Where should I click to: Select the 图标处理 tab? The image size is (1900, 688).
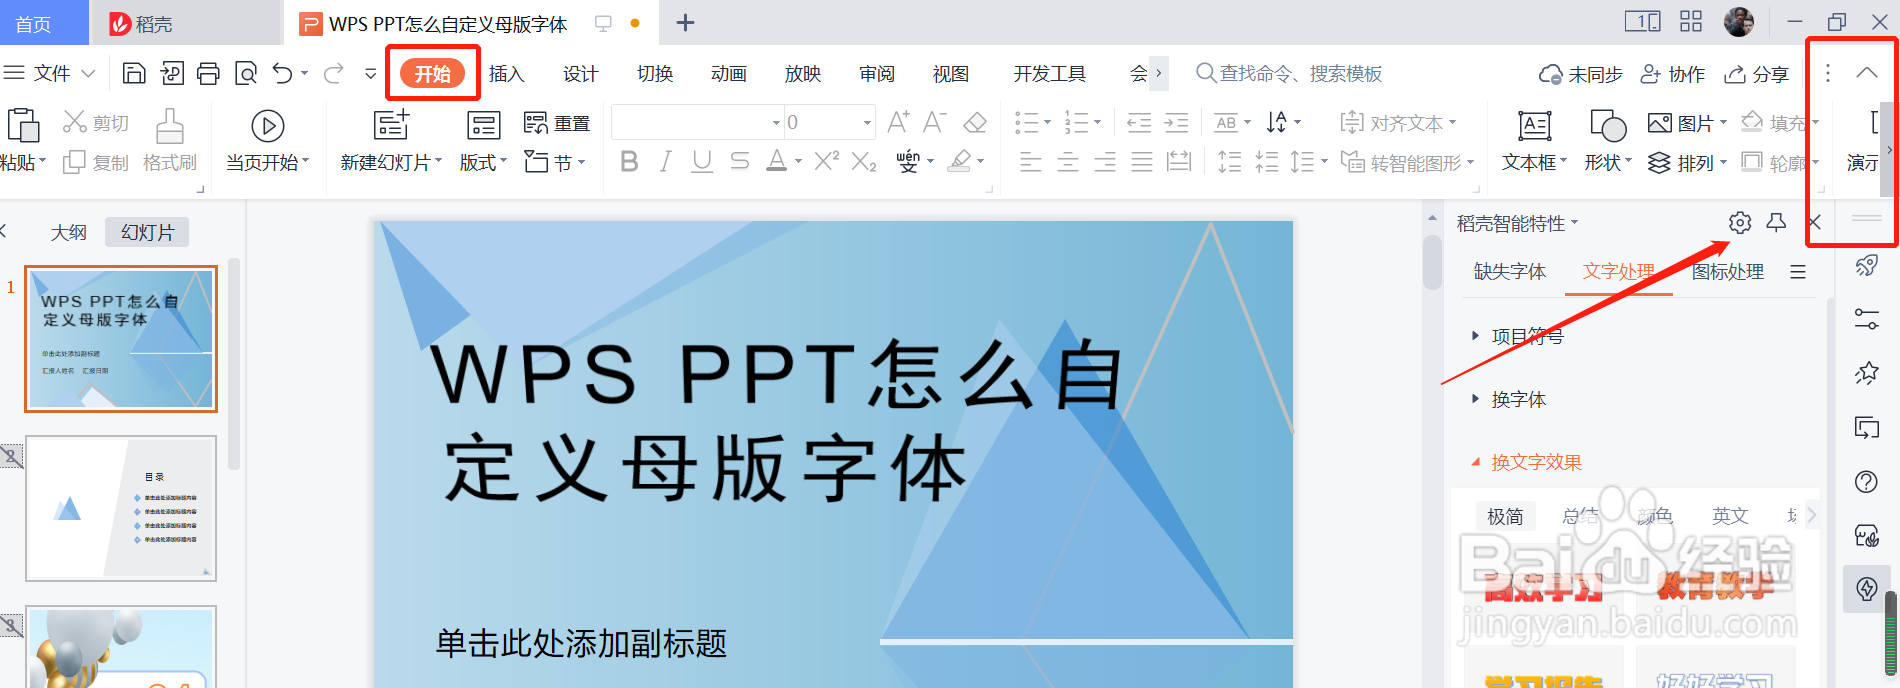[1728, 271]
